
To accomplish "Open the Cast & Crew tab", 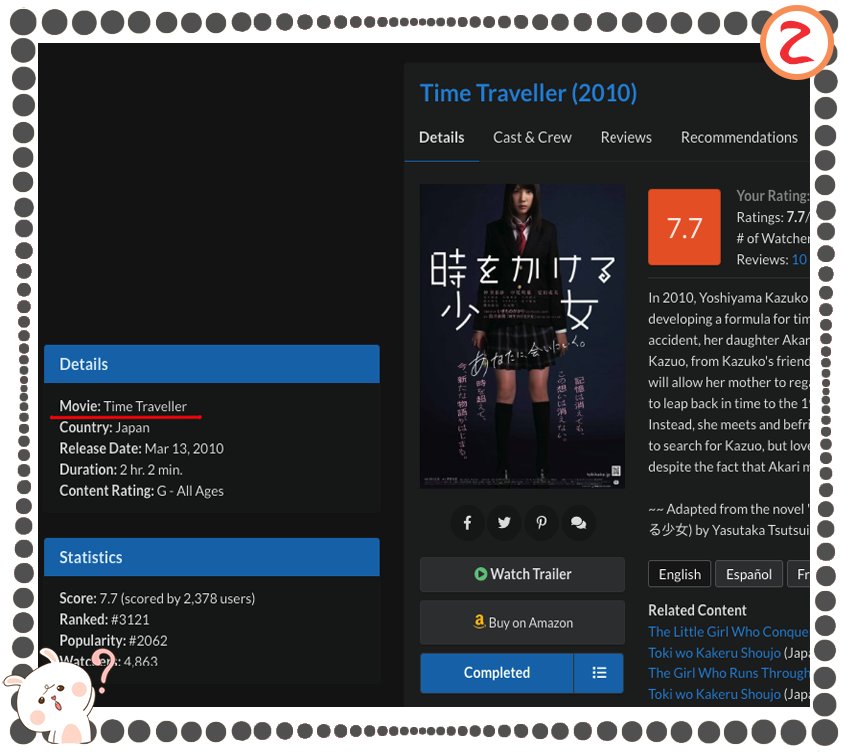I will click(532, 138).
